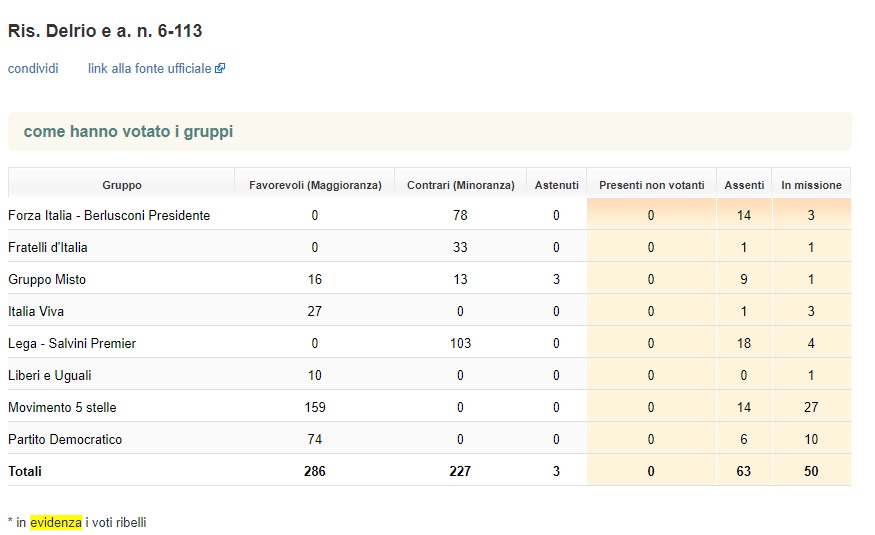Screen dimensions: 875x535
Task: Click the 'Astenuti' column header
Action: pyautogui.click(x=556, y=185)
